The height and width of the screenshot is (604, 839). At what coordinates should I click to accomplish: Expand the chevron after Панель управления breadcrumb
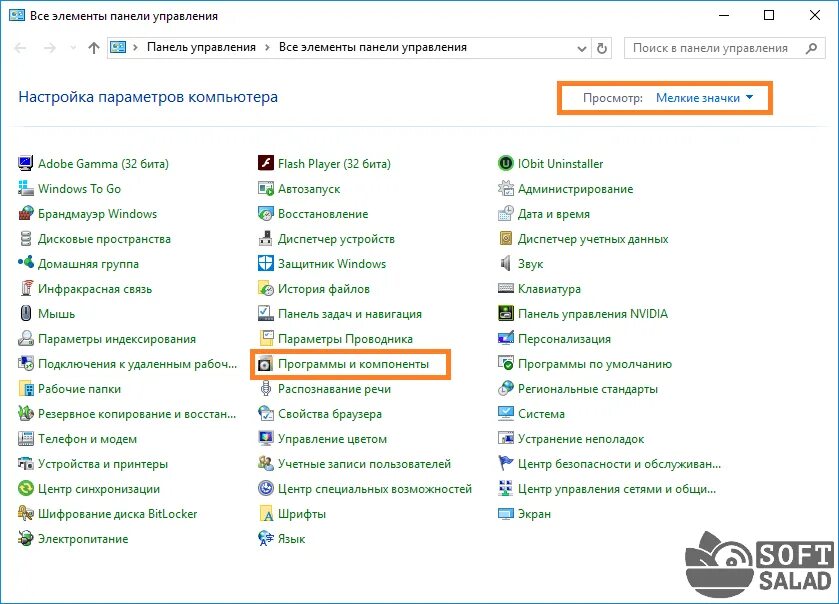coord(267,48)
